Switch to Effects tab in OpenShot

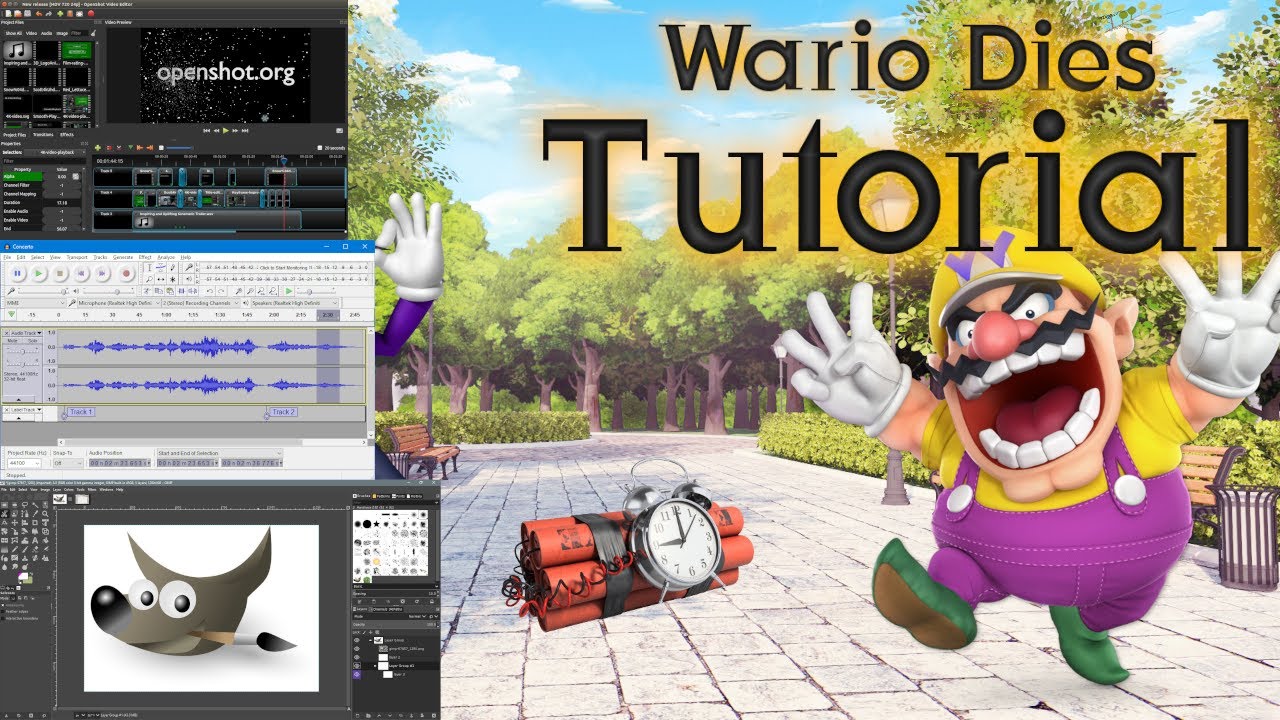tap(67, 135)
